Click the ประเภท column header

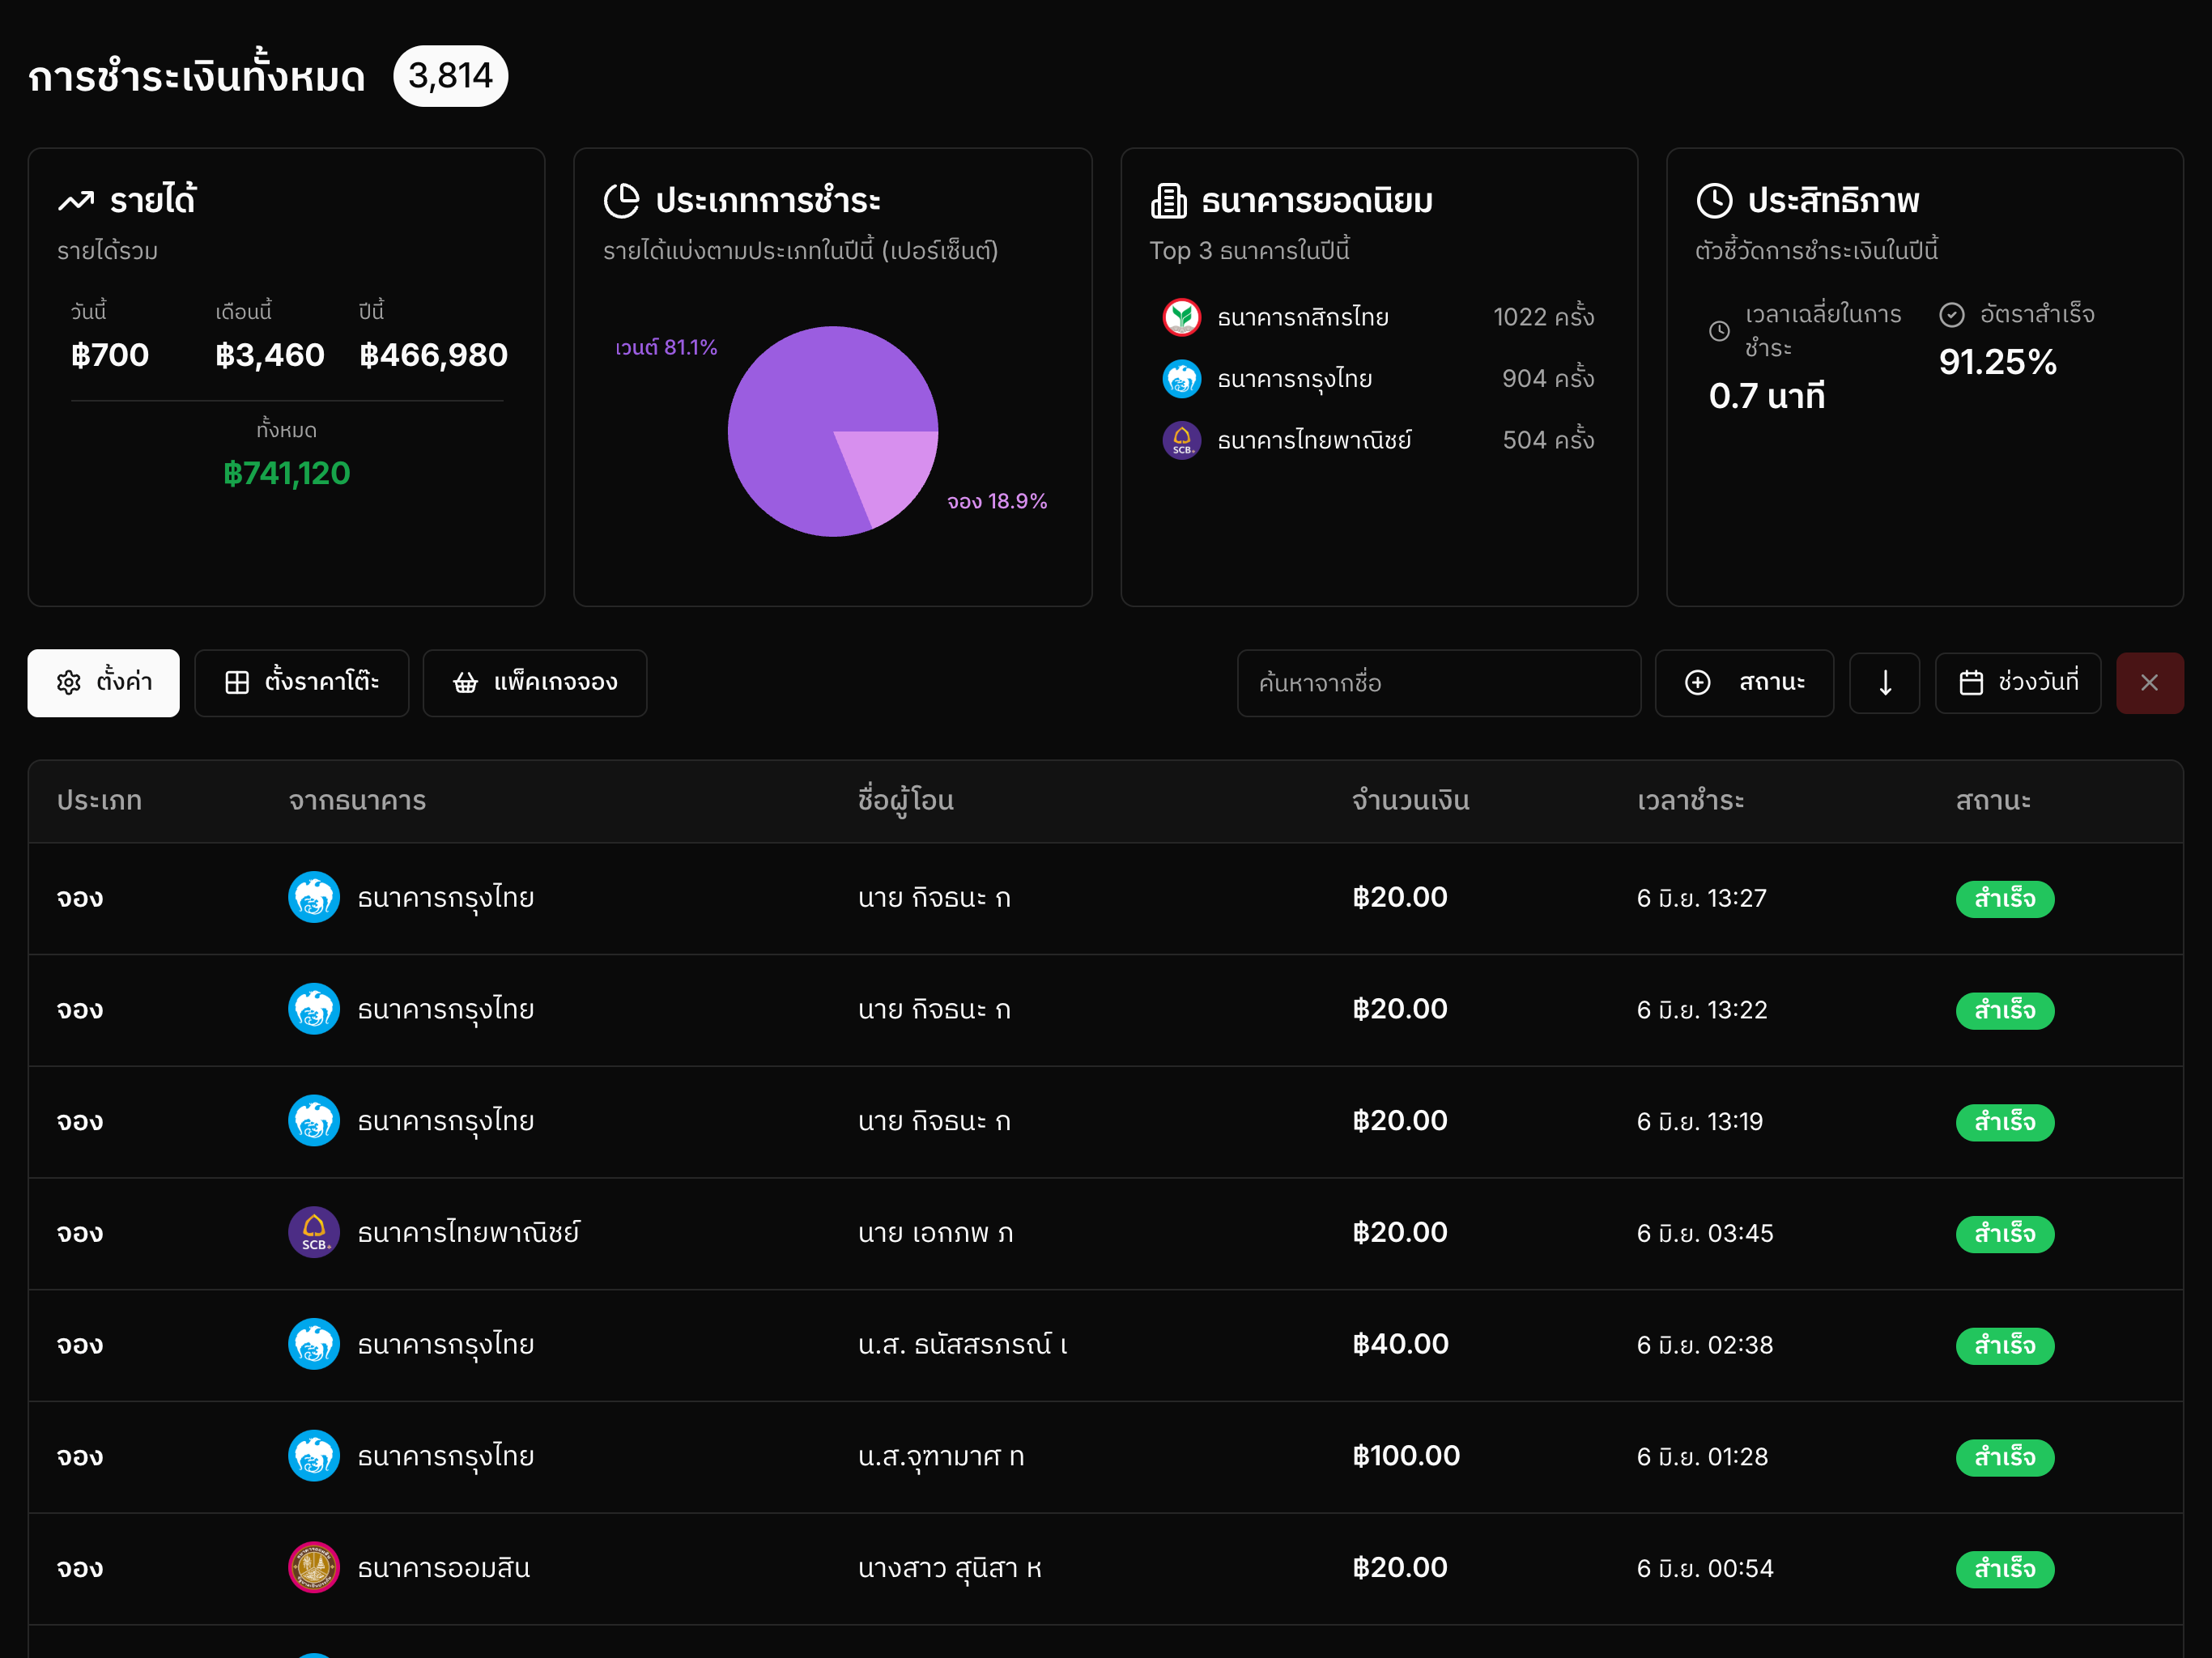99,800
